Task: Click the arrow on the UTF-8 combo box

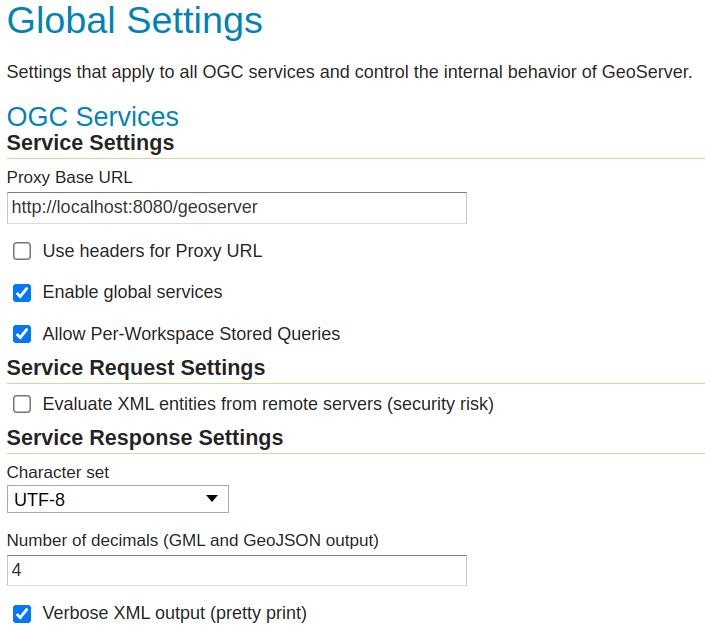Action: [x=211, y=499]
